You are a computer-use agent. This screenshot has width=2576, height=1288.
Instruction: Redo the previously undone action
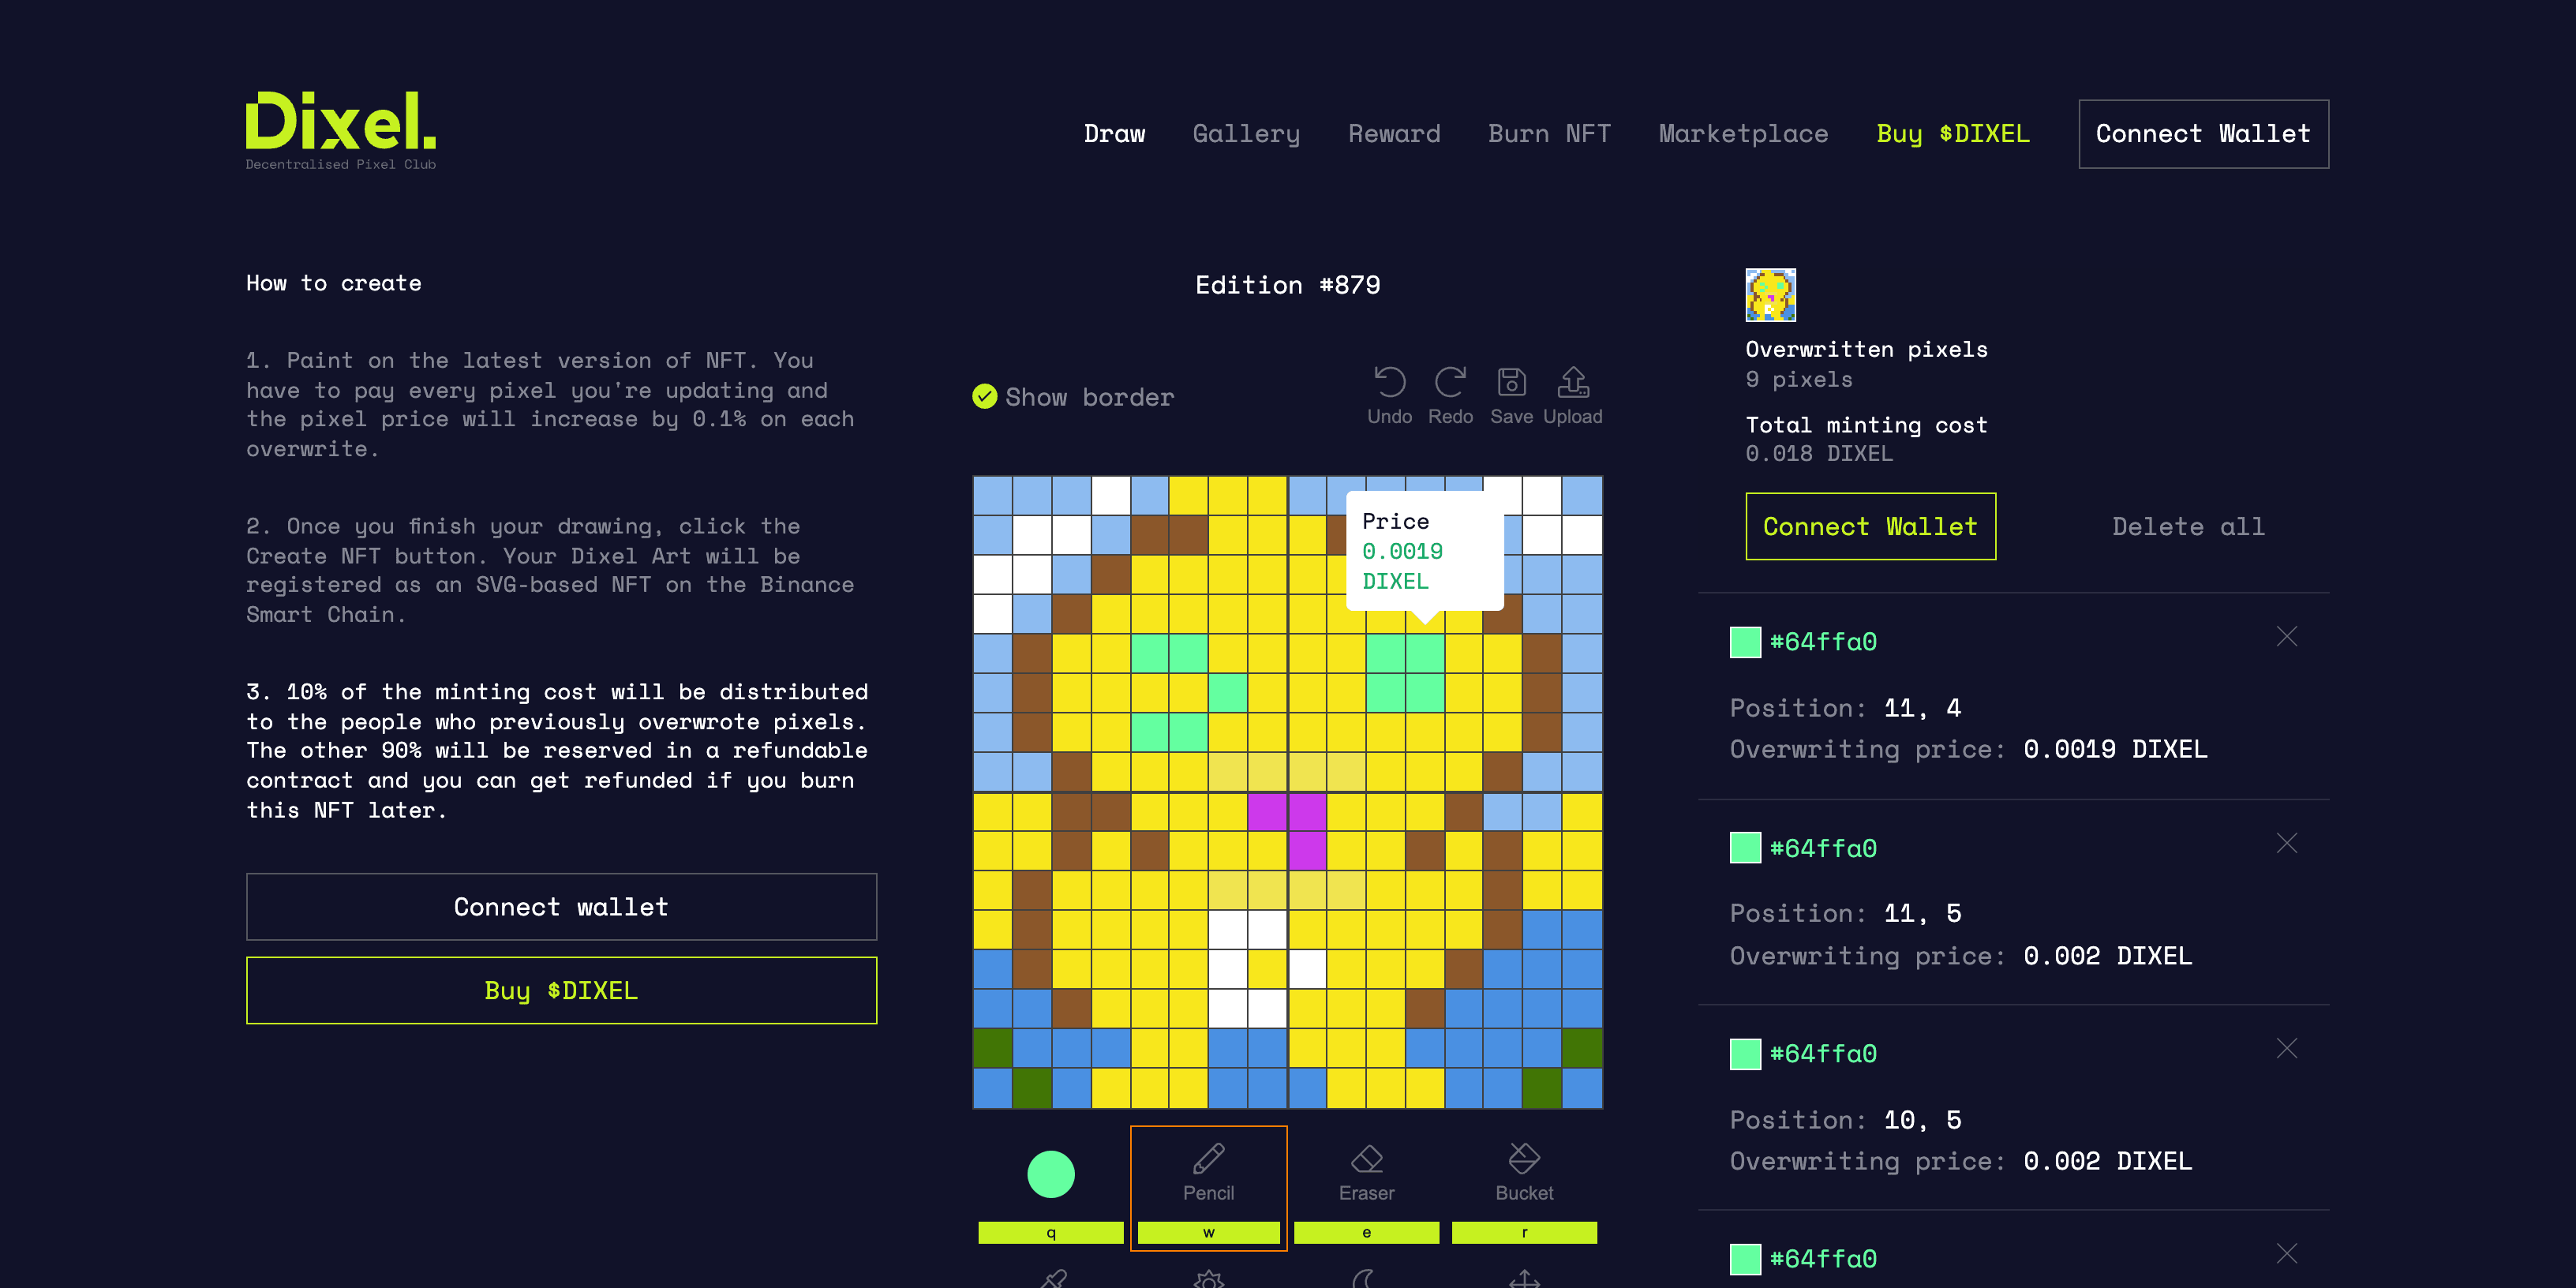coord(1450,396)
